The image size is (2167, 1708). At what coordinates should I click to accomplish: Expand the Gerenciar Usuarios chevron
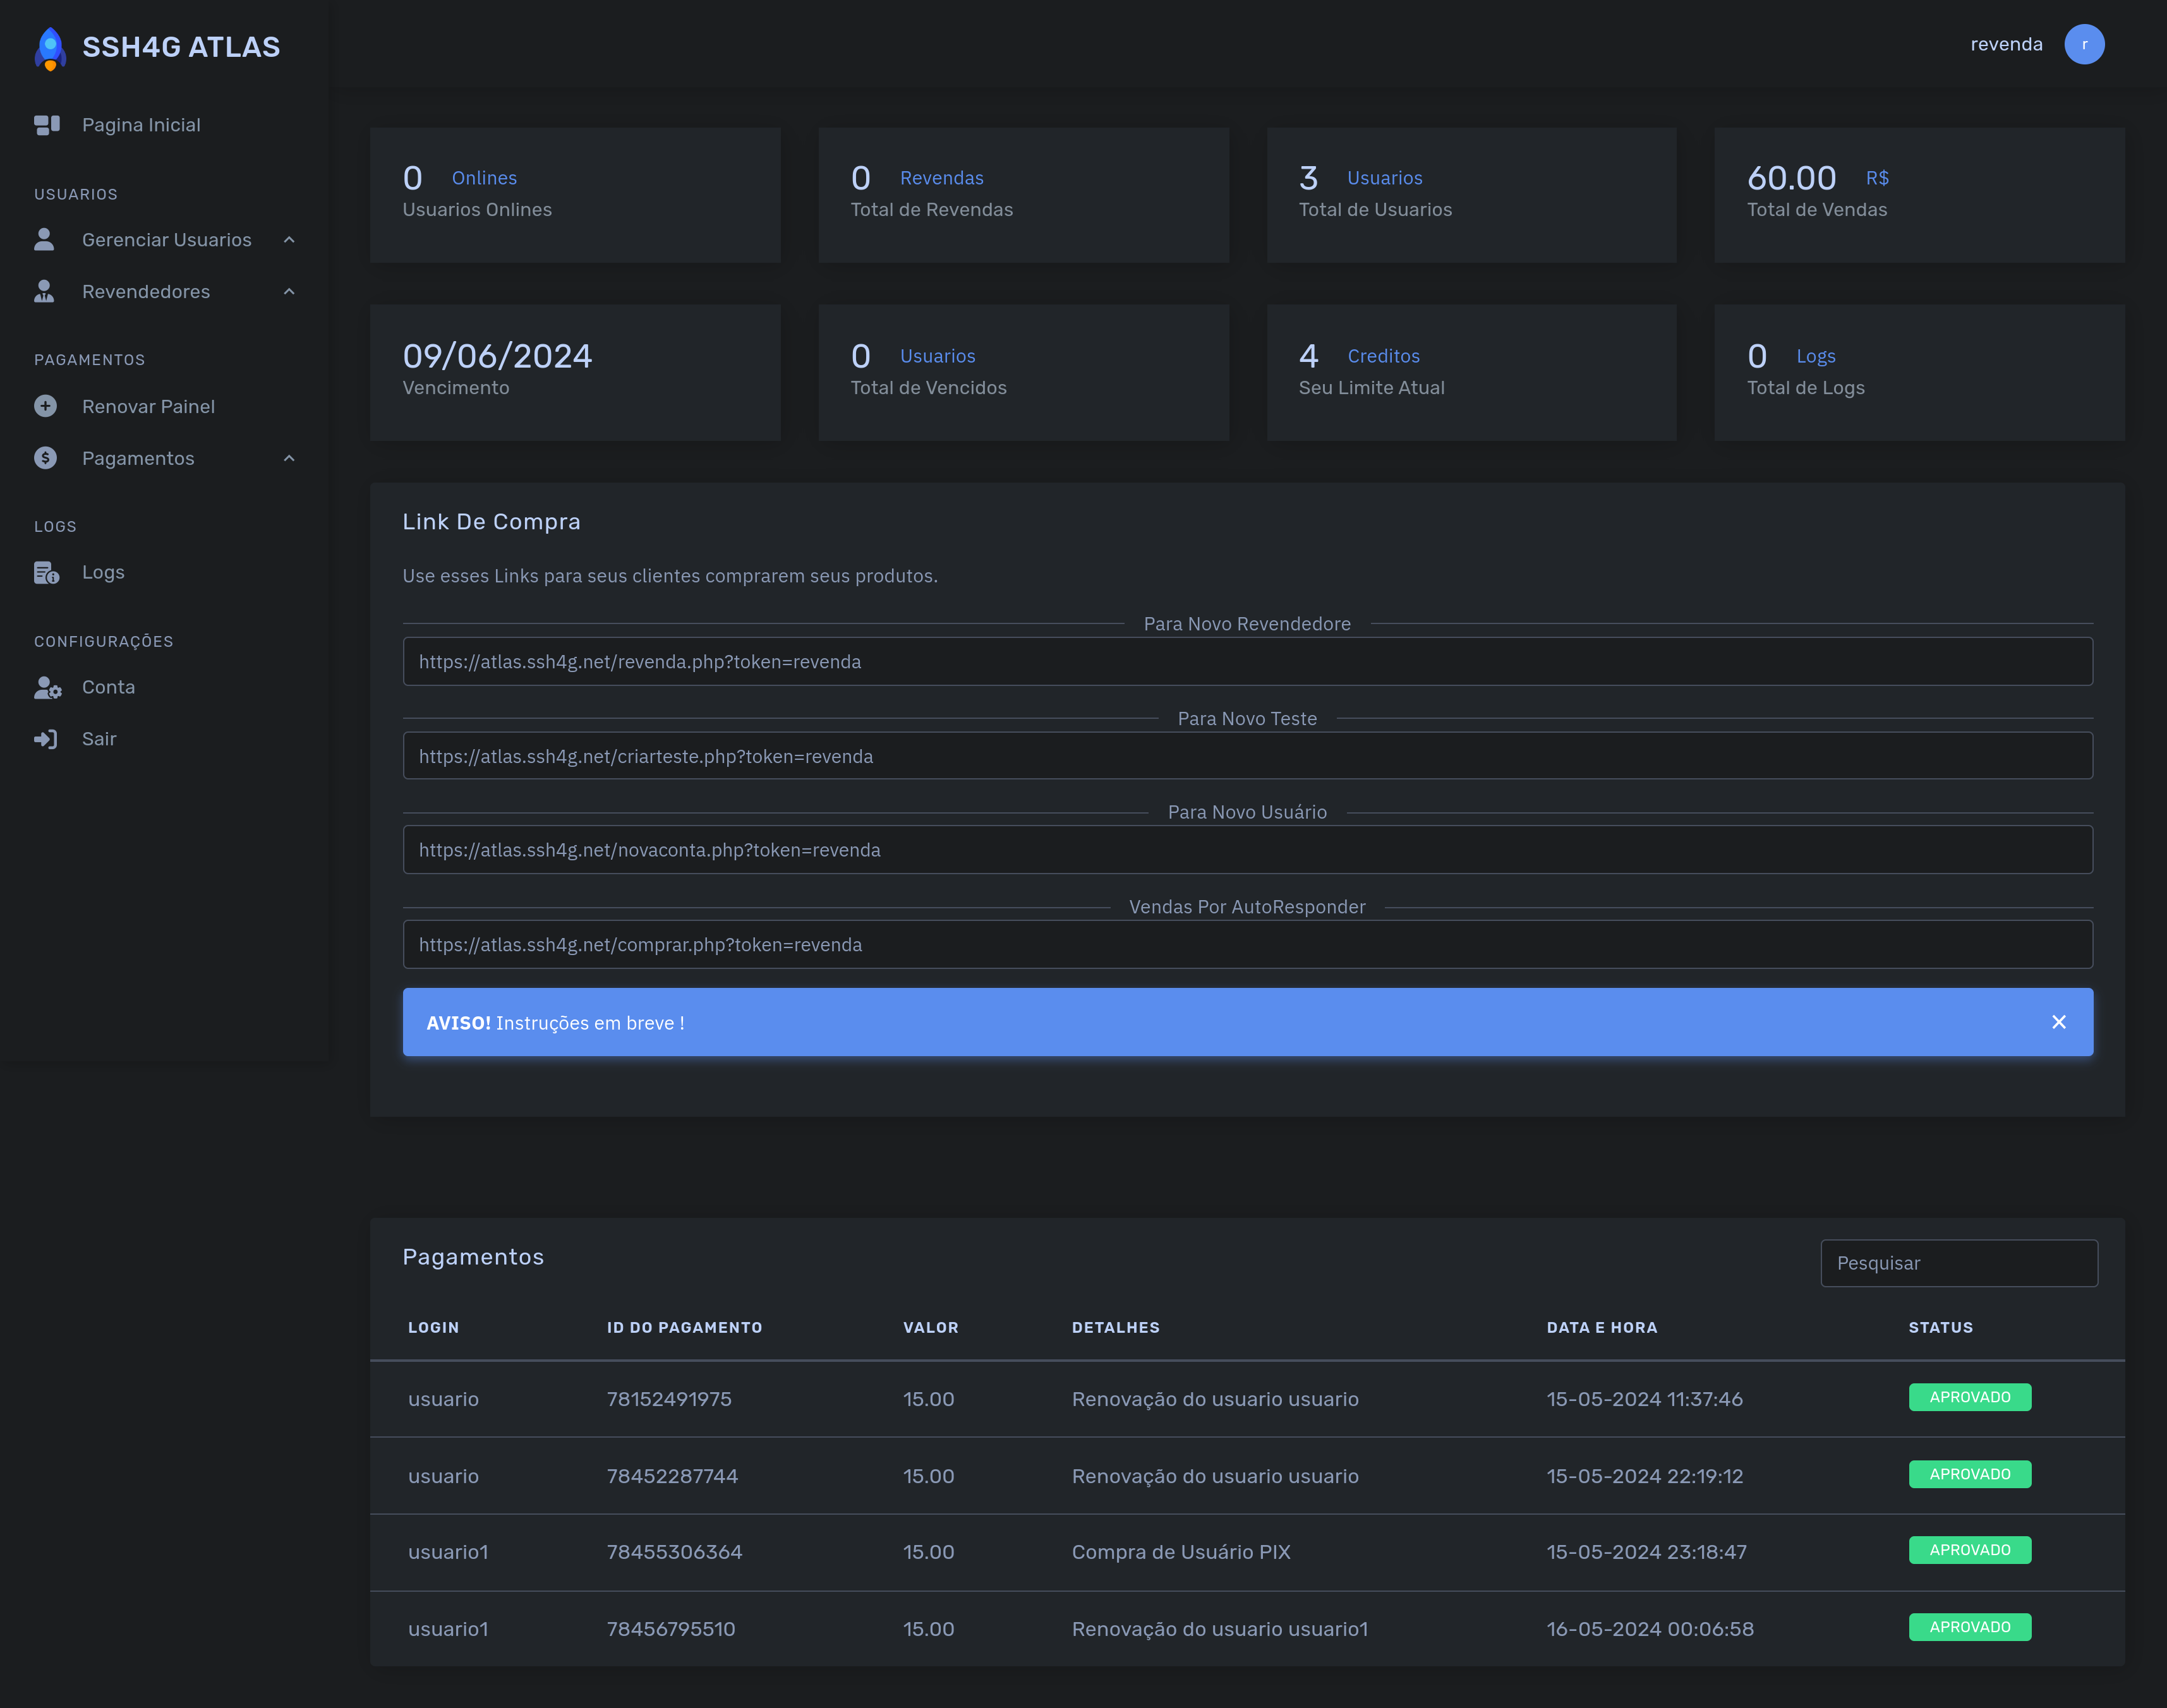[x=289, y=239]
